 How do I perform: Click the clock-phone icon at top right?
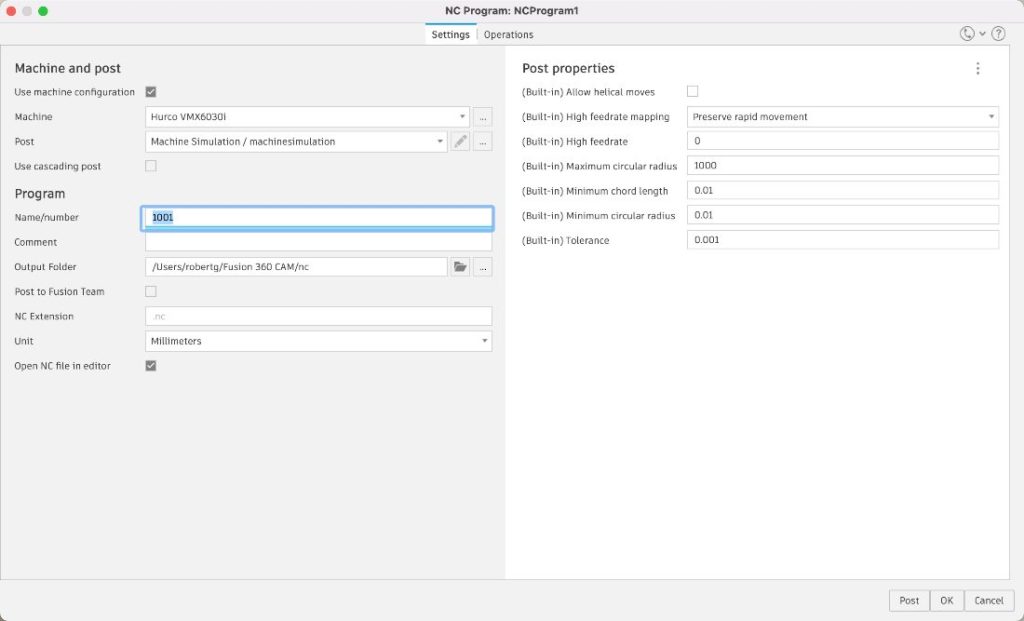click(967, 34)
